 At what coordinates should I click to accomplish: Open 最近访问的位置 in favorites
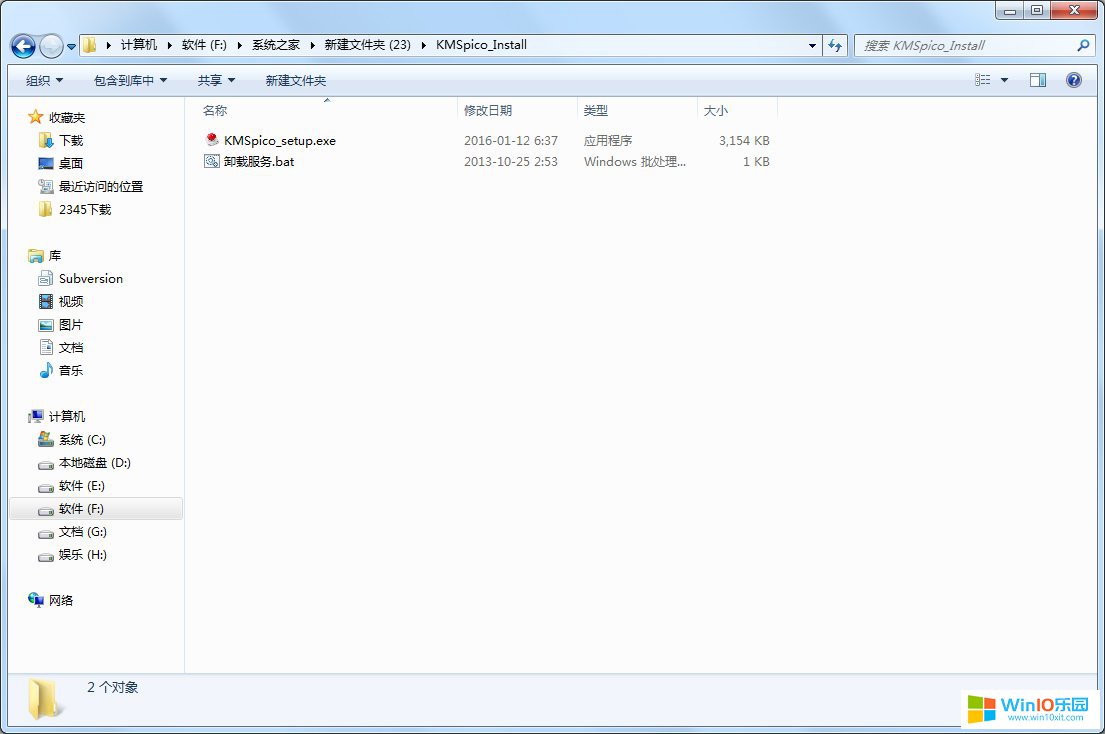[x=101, y=186]
